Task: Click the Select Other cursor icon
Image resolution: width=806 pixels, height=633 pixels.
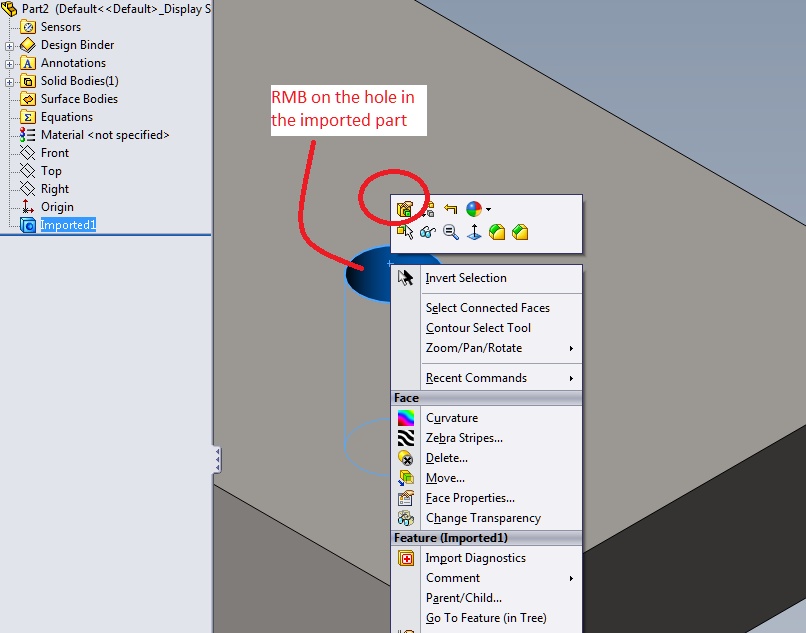Action: 405,232
